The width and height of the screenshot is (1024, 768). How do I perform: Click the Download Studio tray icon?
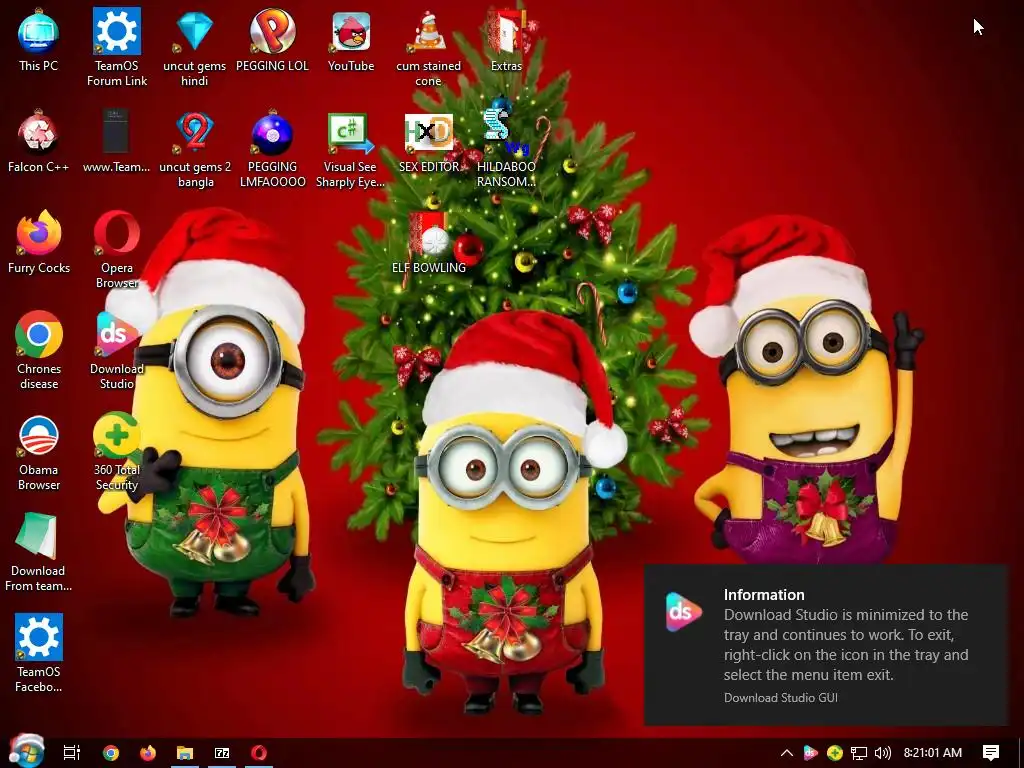tap(810, 753)
